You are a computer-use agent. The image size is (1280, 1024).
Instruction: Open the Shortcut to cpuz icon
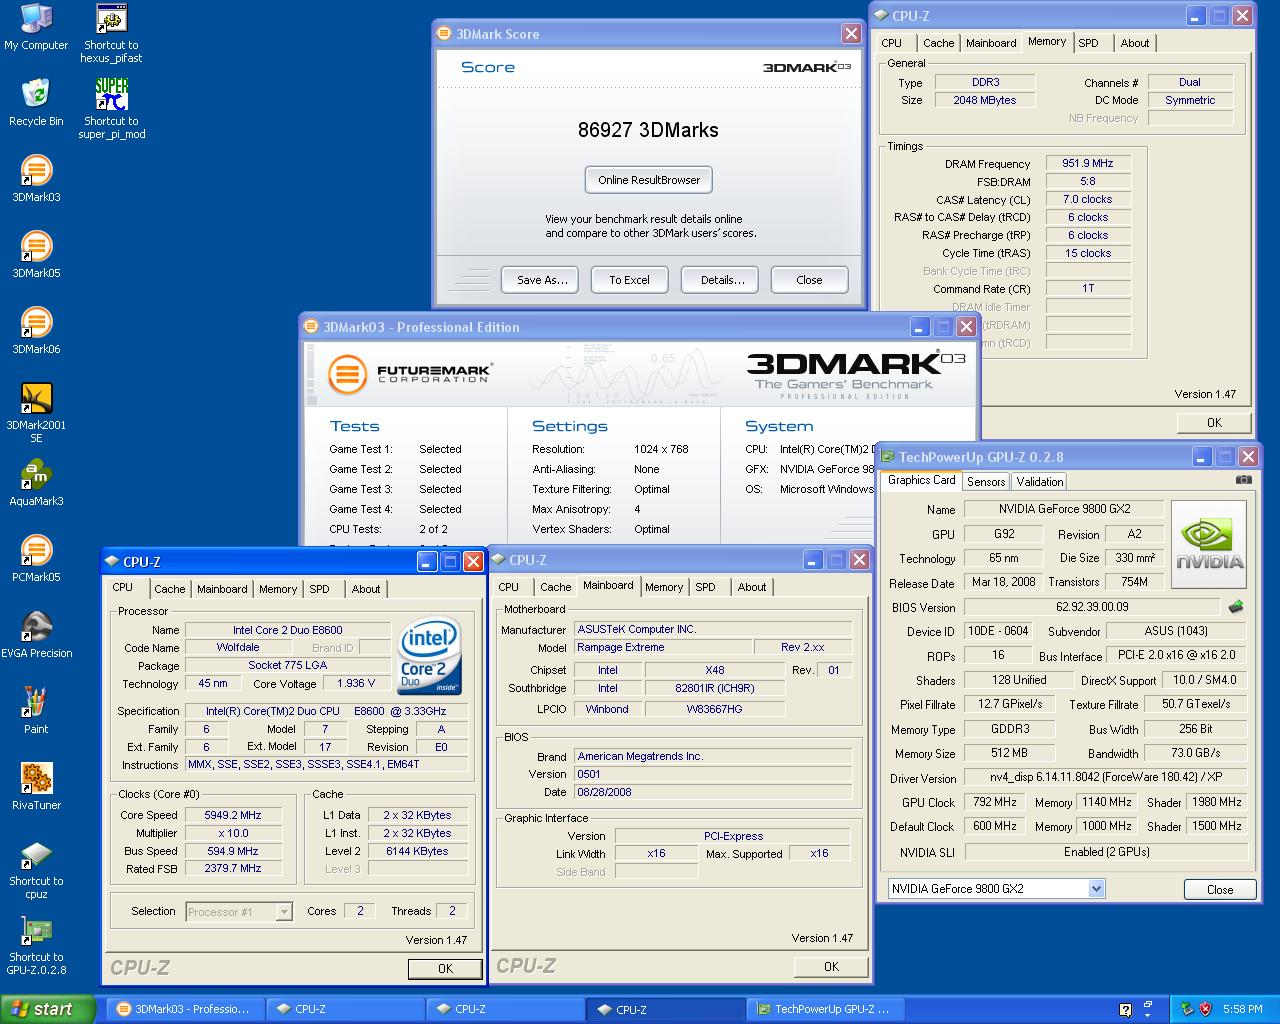36,869
